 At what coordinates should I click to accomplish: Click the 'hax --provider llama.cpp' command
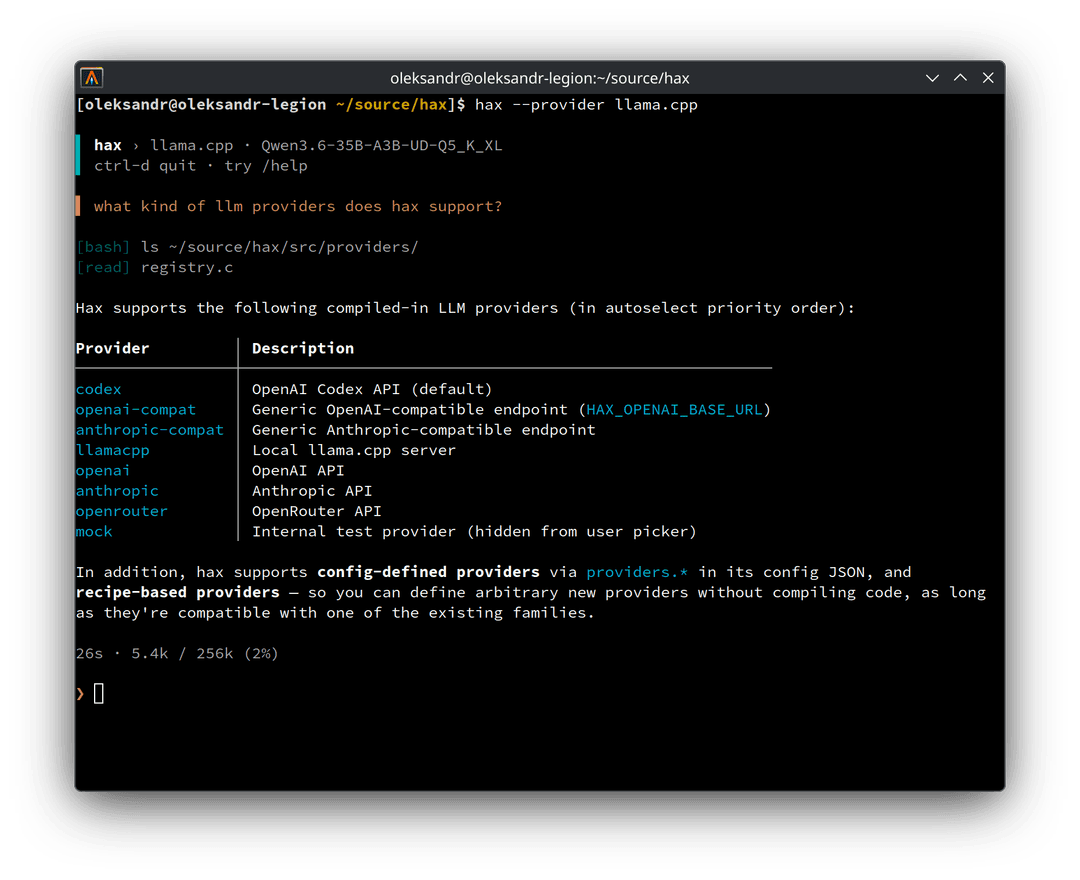coord(586,105)
